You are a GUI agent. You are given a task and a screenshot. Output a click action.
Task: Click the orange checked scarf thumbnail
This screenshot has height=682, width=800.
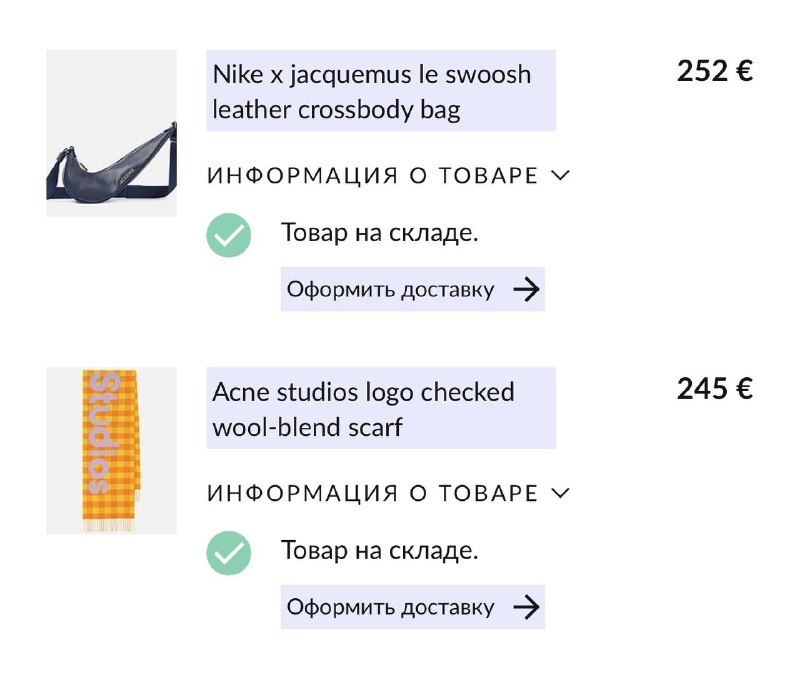pos(112,450)
